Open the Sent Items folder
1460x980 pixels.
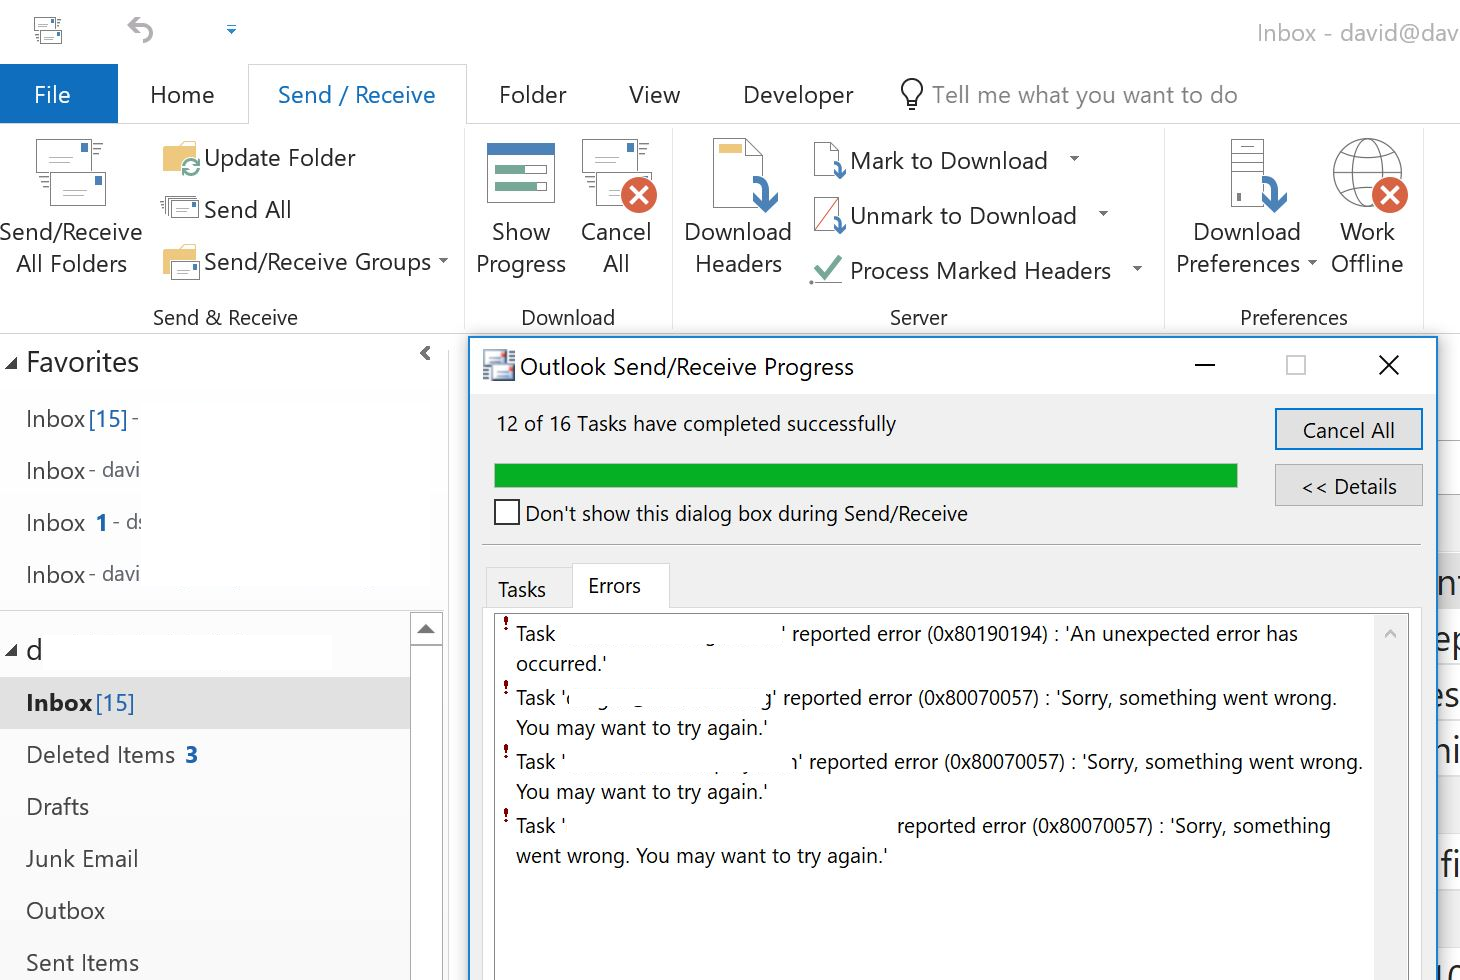click(x=205, y=963)
